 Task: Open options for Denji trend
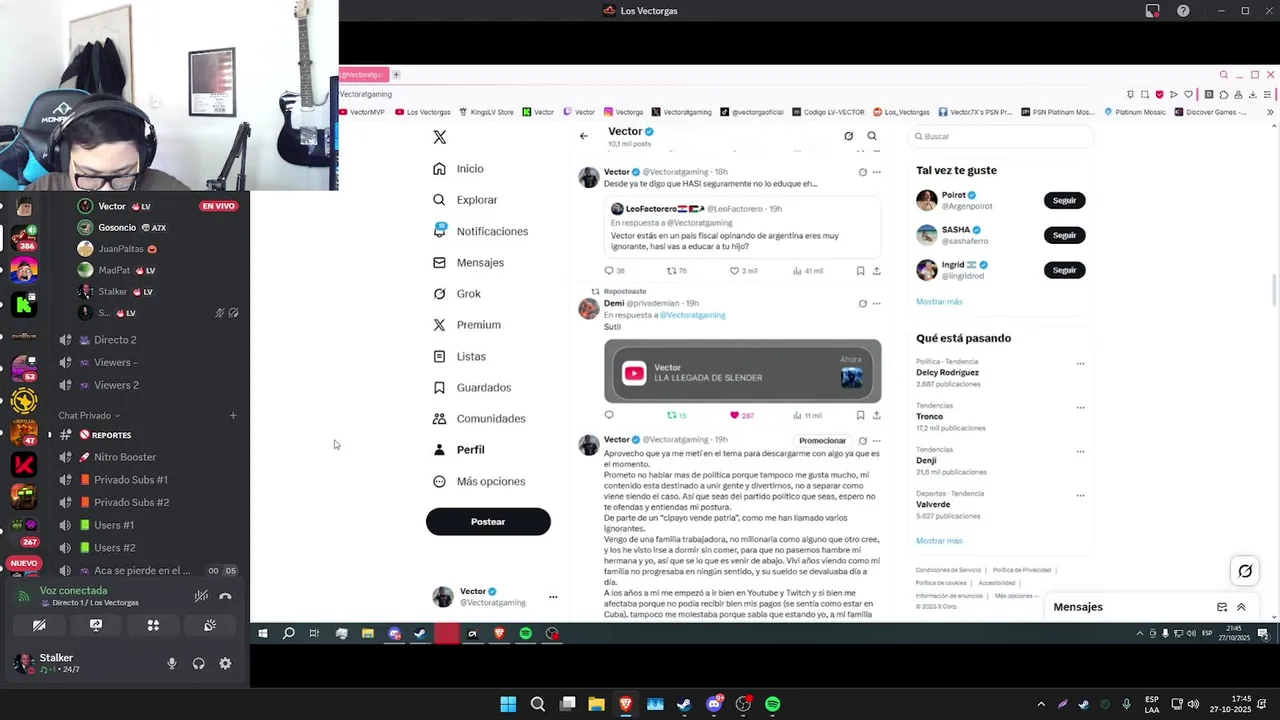[1080, 452]
